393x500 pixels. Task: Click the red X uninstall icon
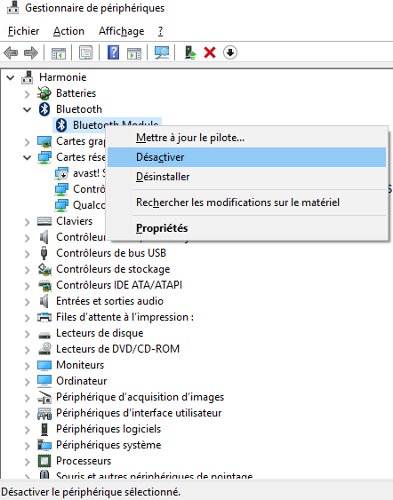[x=210, y=53]
